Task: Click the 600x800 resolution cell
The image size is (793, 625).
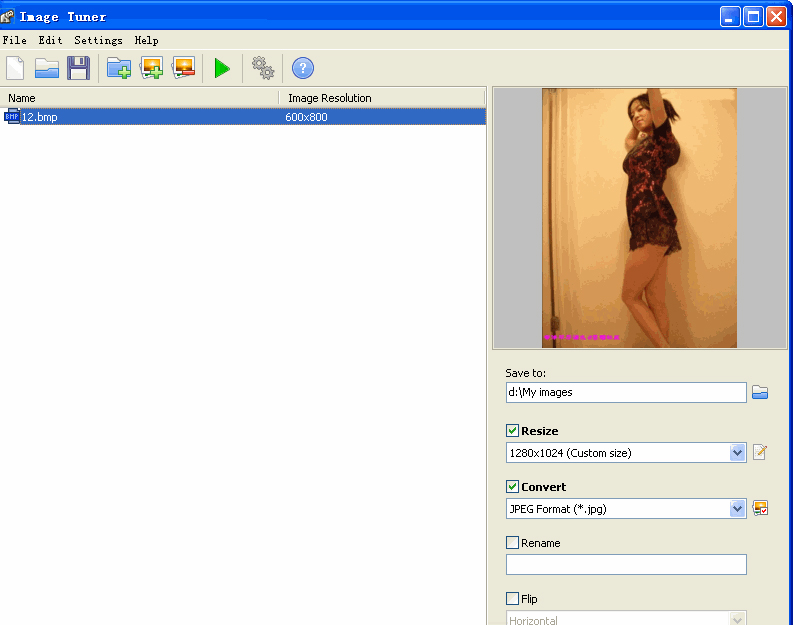Action: click(306, 117)
